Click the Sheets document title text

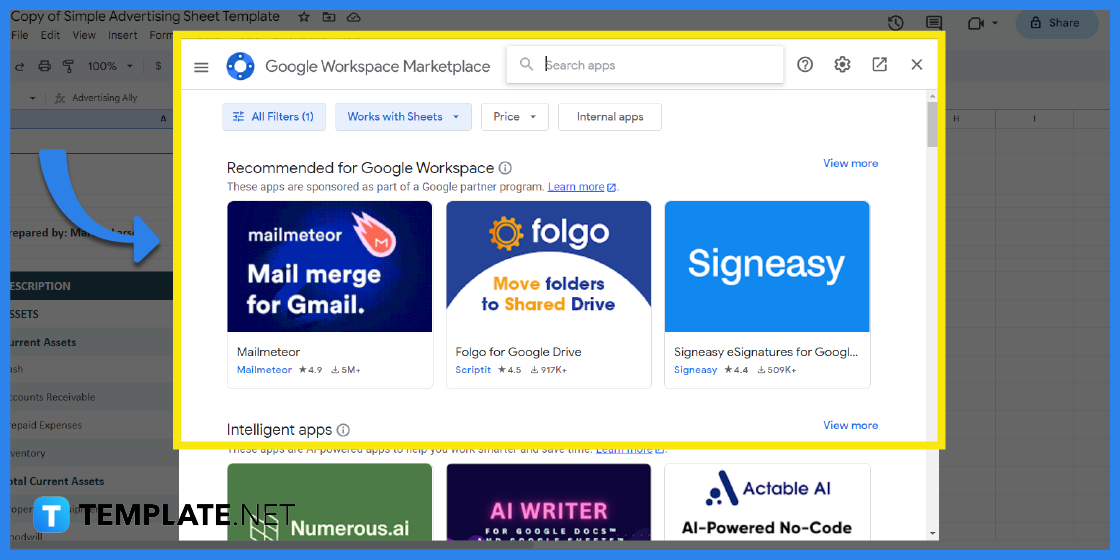coord(146,16)
